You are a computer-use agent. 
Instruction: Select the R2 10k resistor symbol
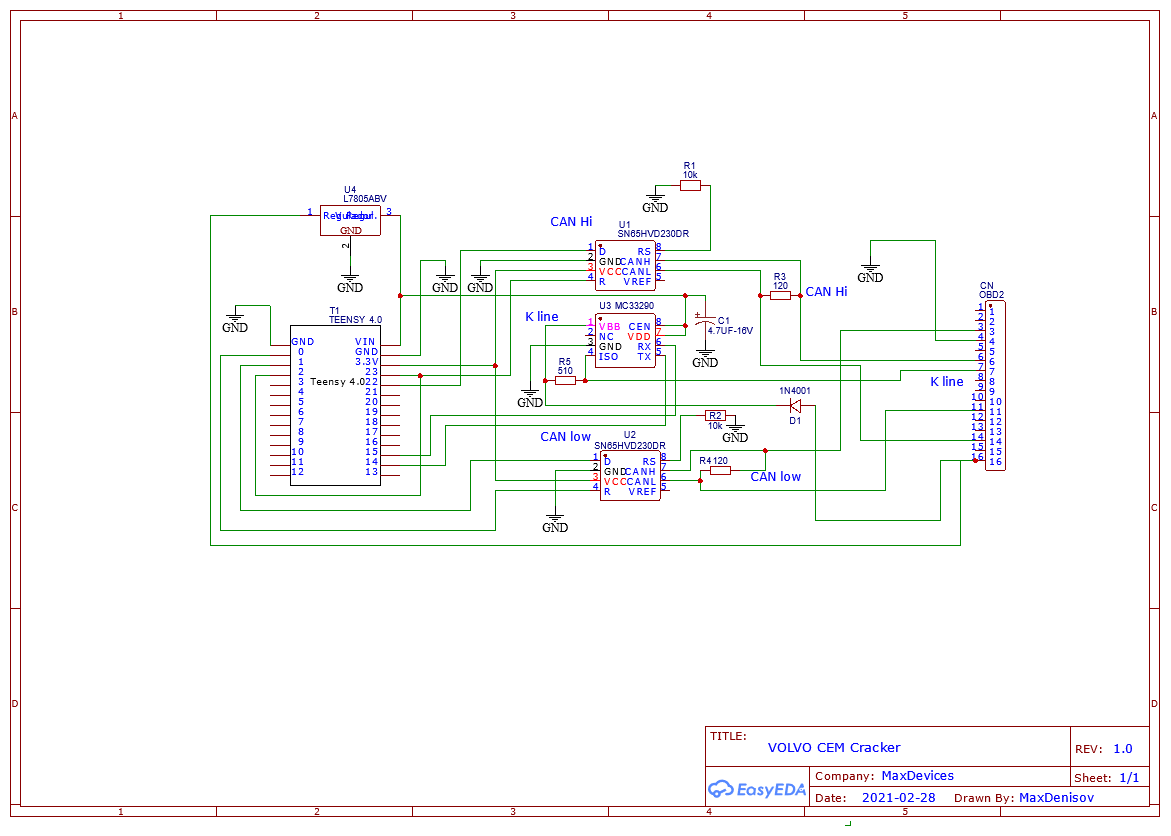(x=715, y=415)
